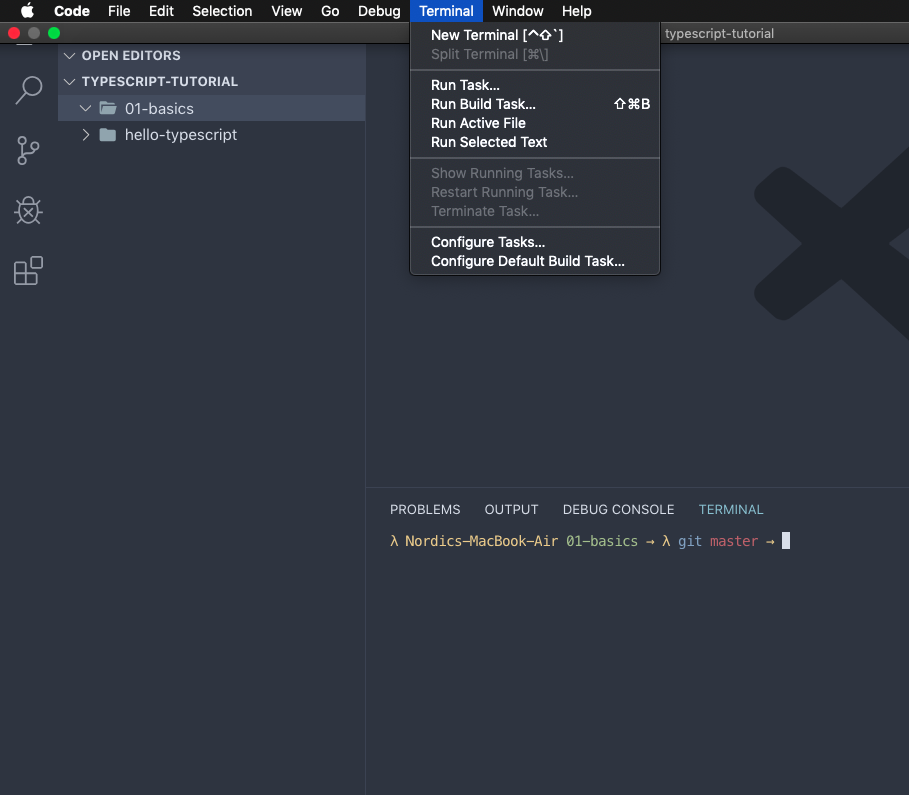
Task: Select the TERMINAL panel tab
Action: [x=731, y=510]
